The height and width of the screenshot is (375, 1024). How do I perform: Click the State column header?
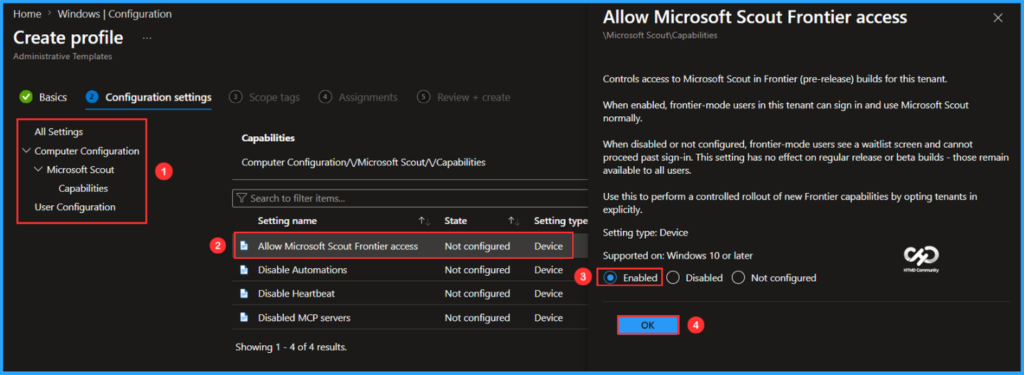coord(455,221)
